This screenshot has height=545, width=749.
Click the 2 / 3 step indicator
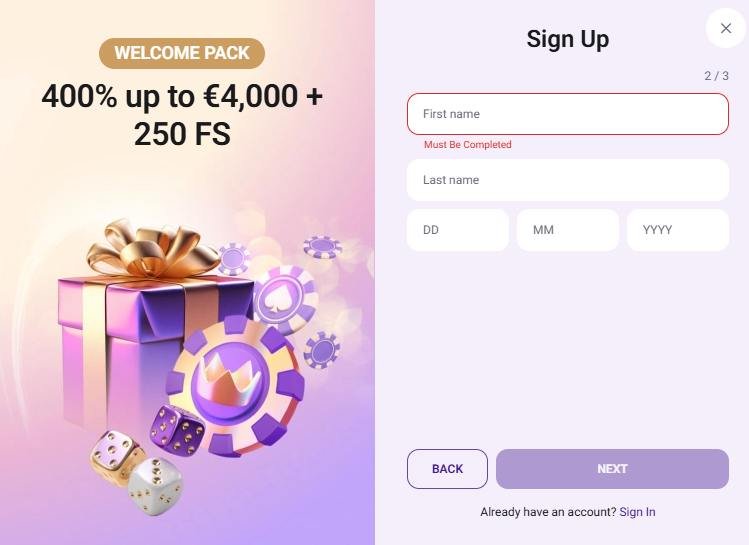[x=717, y=76]
